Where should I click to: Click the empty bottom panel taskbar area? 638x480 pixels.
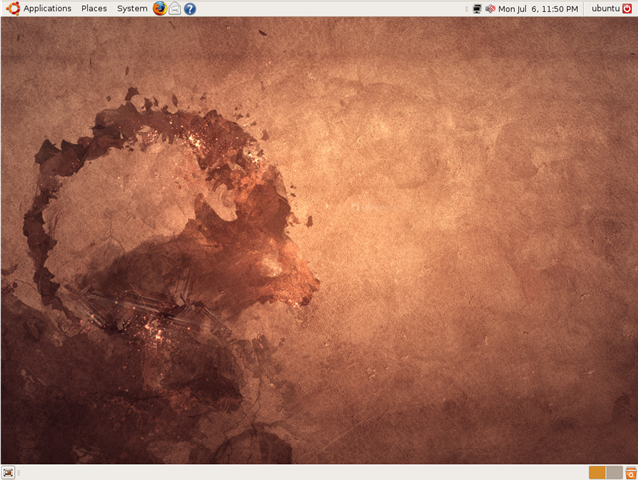(303, 473)
